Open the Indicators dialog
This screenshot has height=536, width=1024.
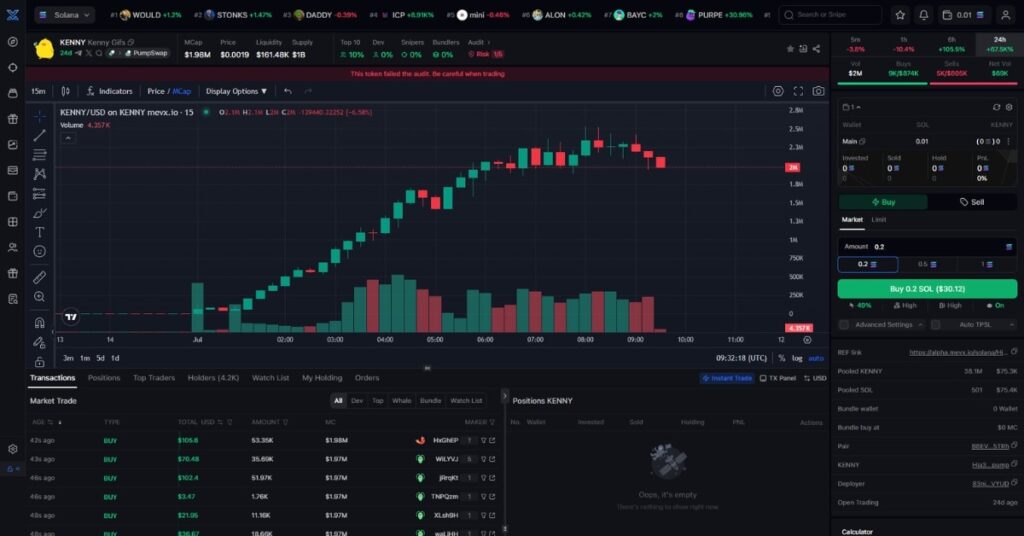pyautogui.click(x=110, y=91)
